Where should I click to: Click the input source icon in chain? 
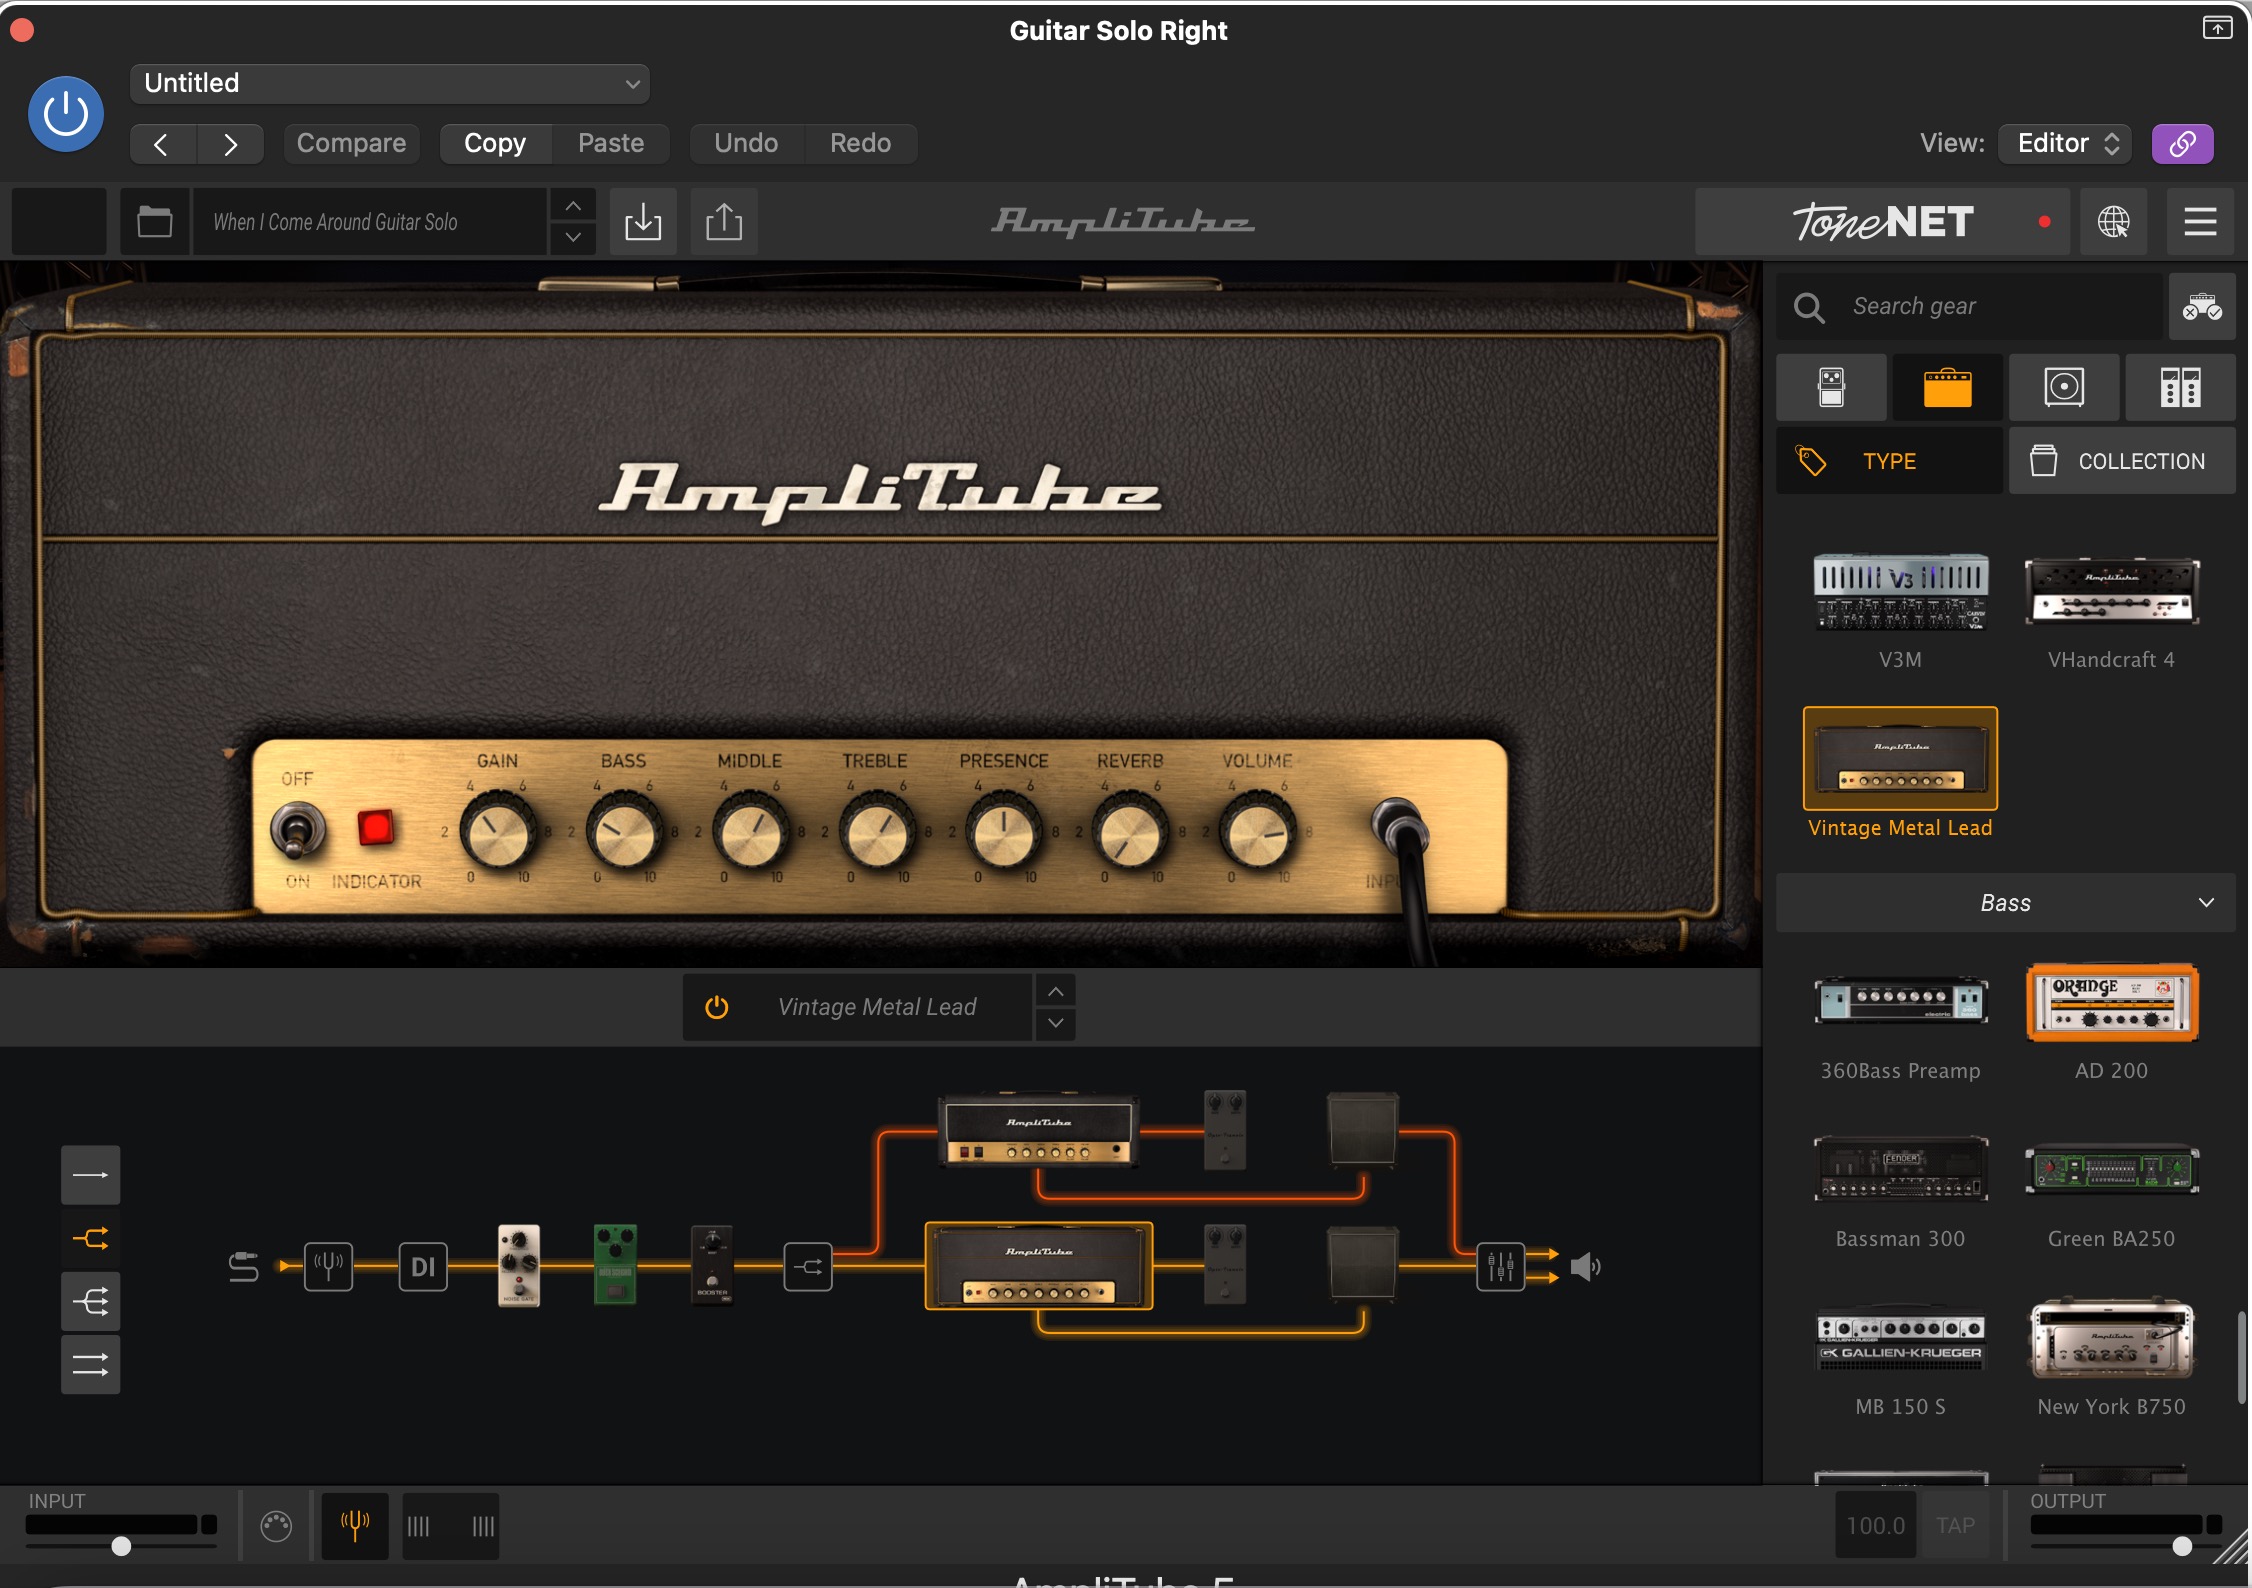click(x=243, y=1267)
